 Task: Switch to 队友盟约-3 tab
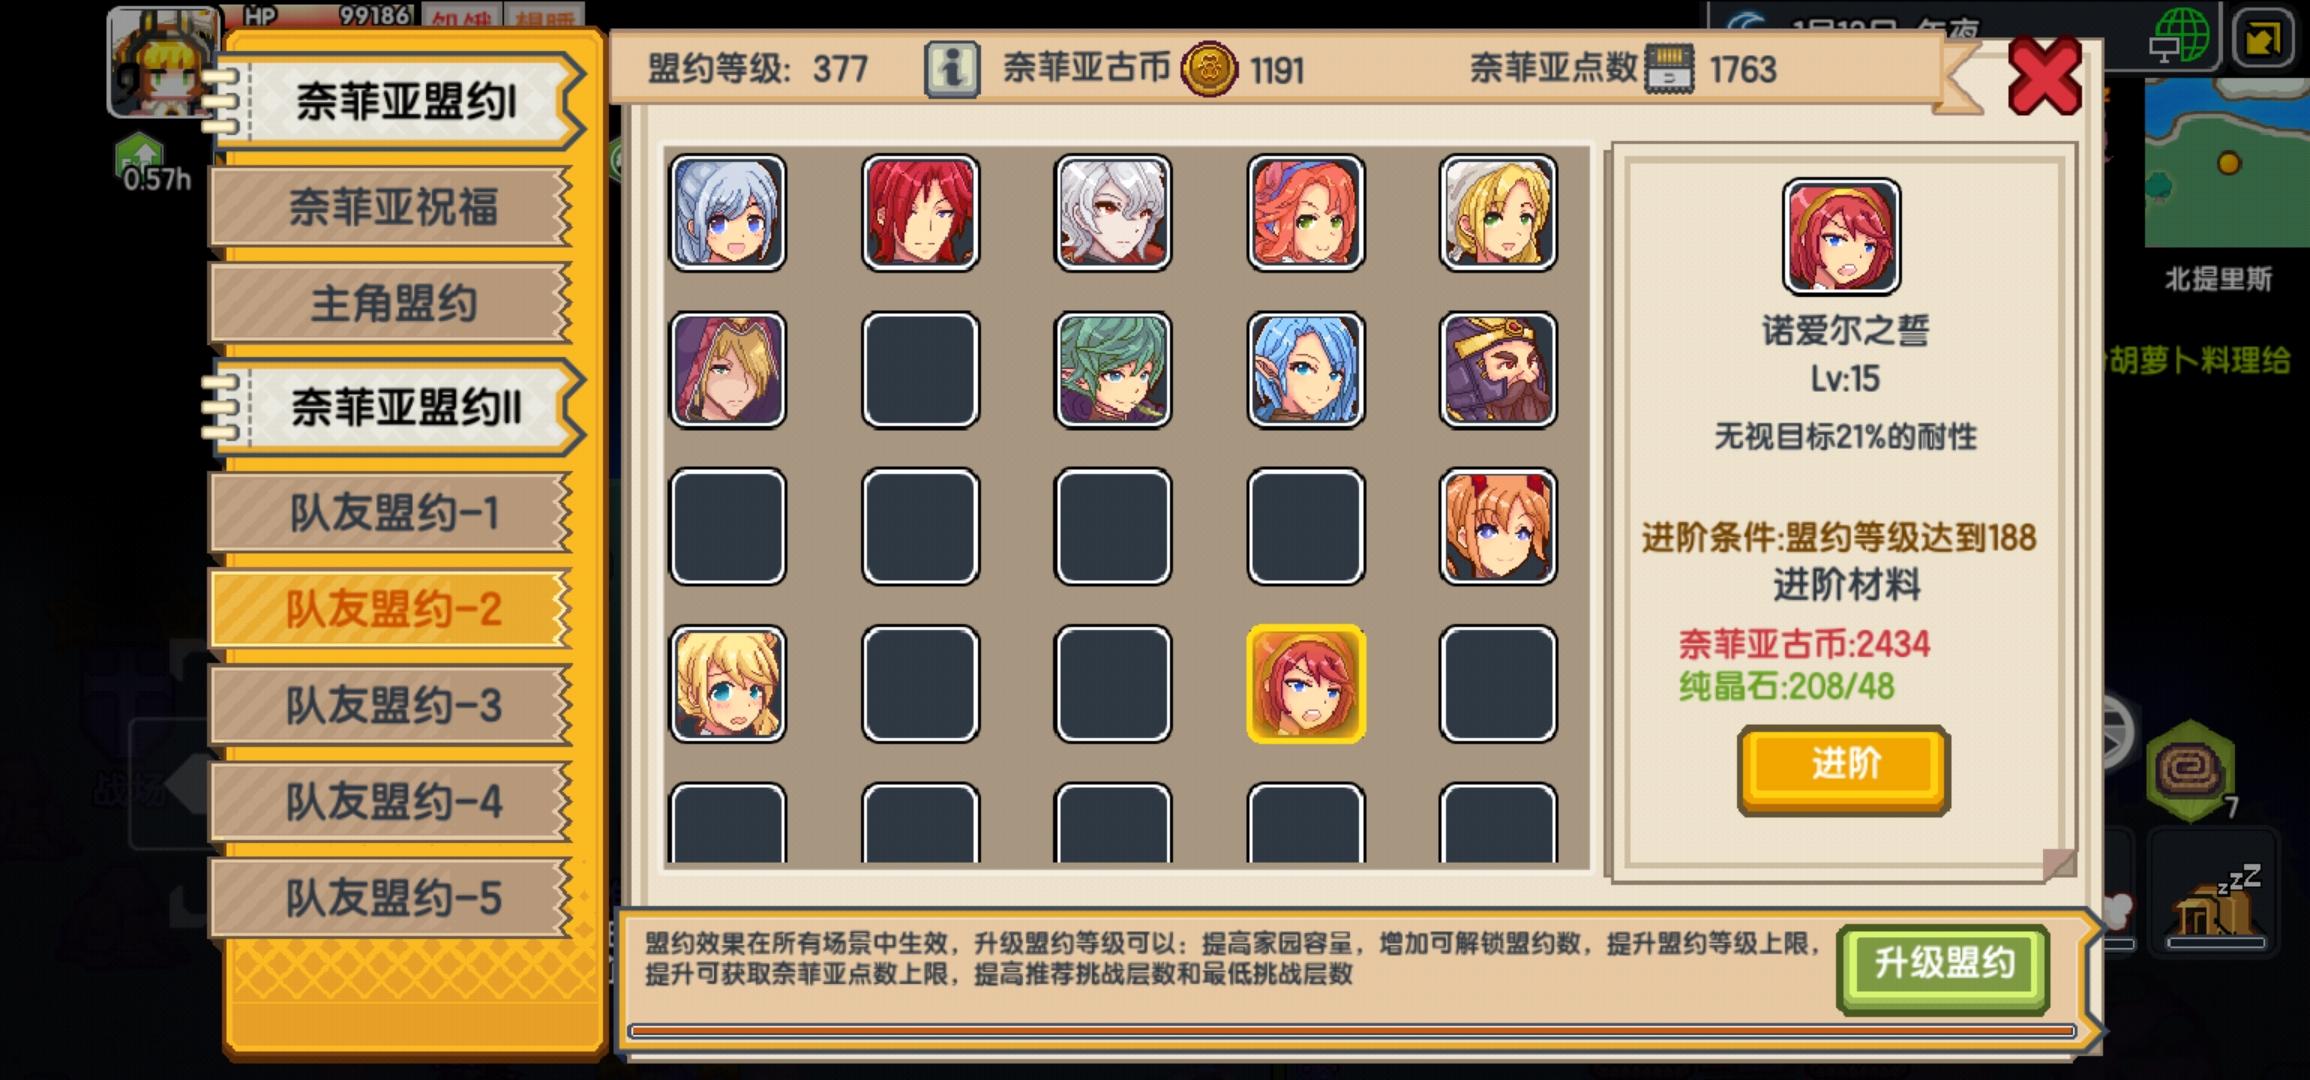[x=391, y=706]
